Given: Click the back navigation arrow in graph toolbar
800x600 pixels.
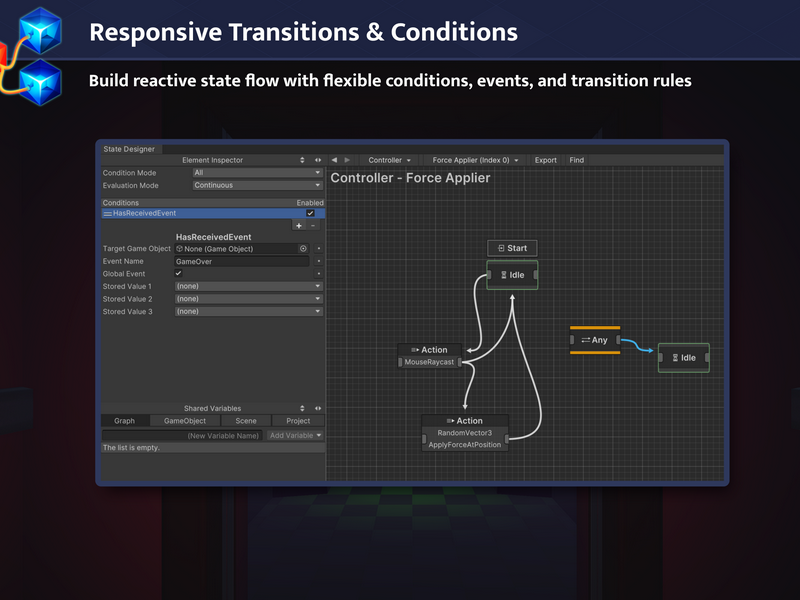Looking at the screenshot, I should [x=334, y=160].
